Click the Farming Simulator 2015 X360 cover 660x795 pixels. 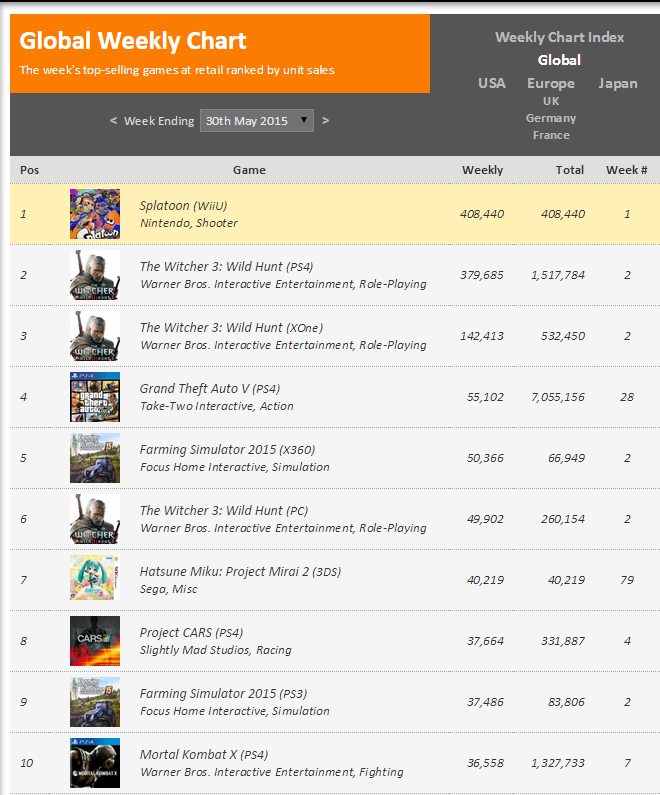(95, 458)
